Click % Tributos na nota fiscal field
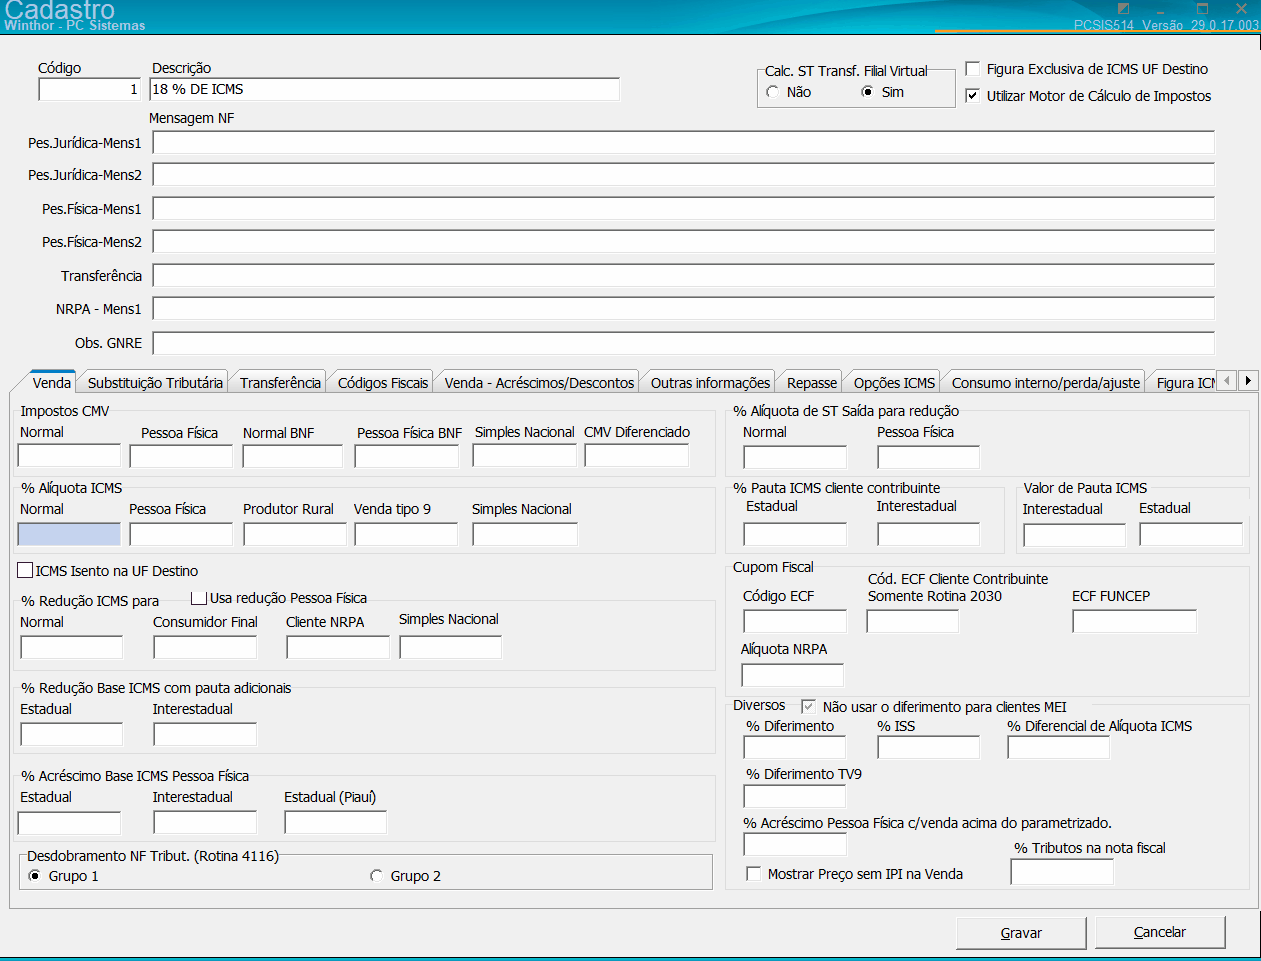The image size is (1261, 961). [1062, 872]
